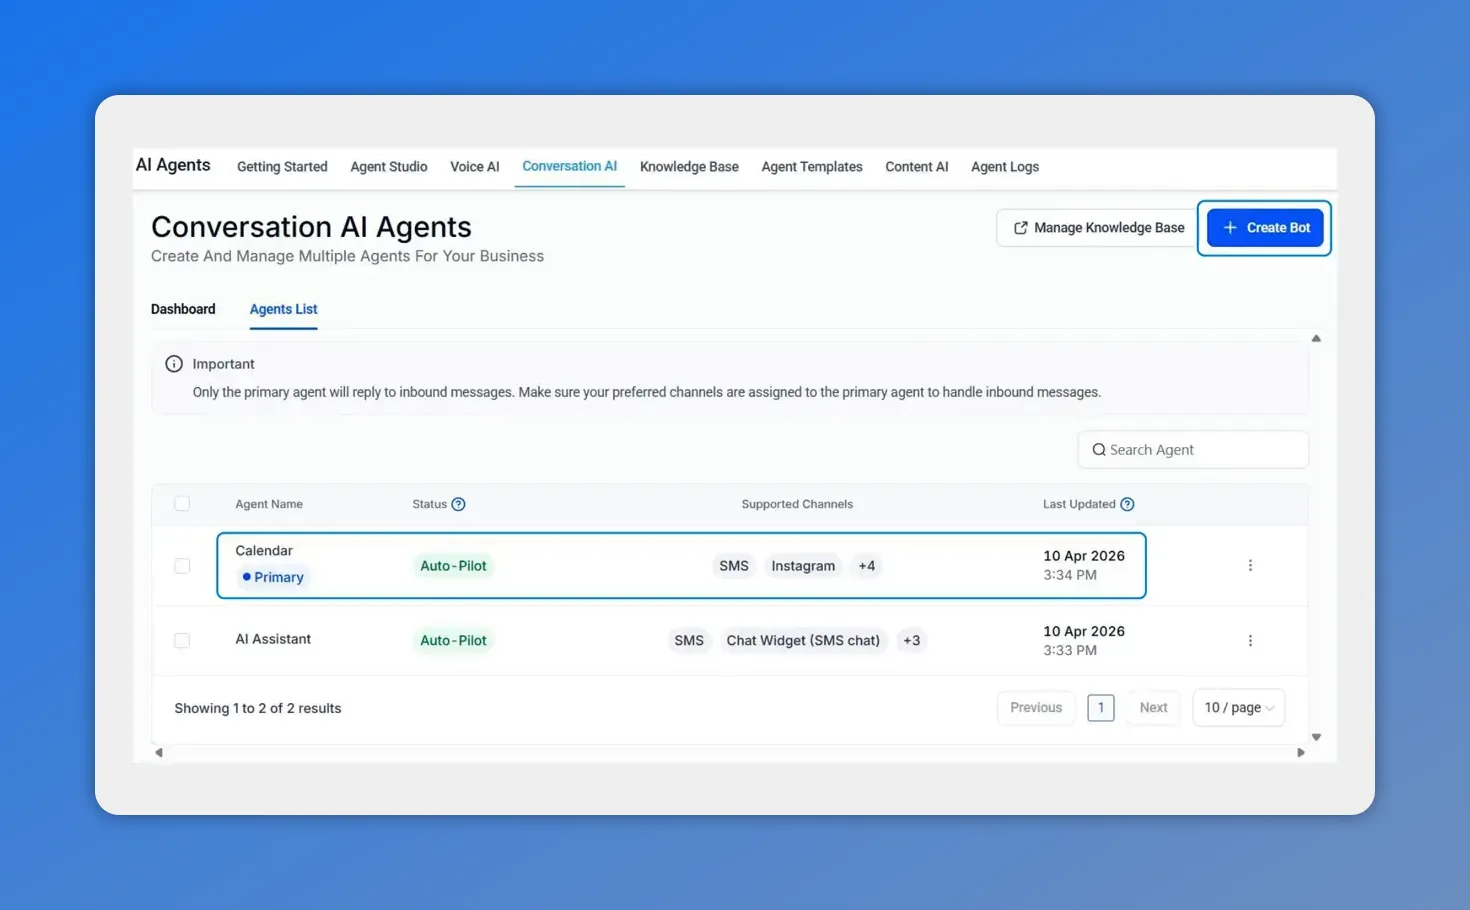Click the plus icon on Create Bot
1470x910 pixels.
point(1230,227)
